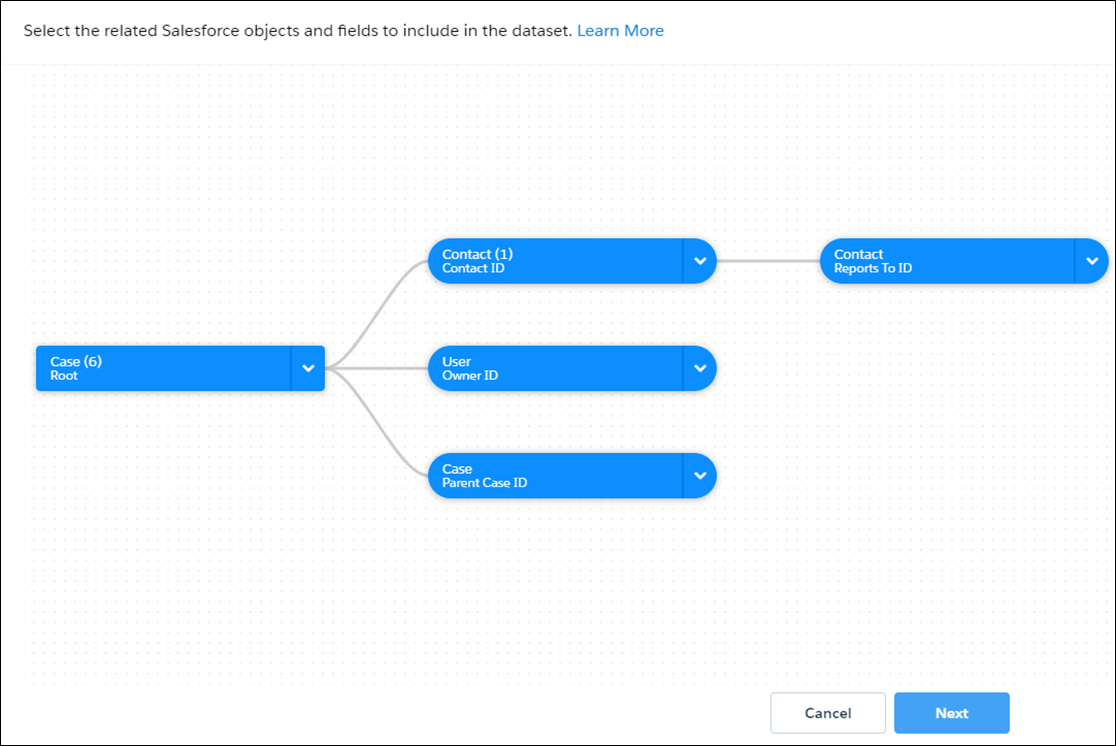Proceed with the Next button
The height and width of the screenshot is (746, 1116).
pyautogui.click(x=951, y=713)
